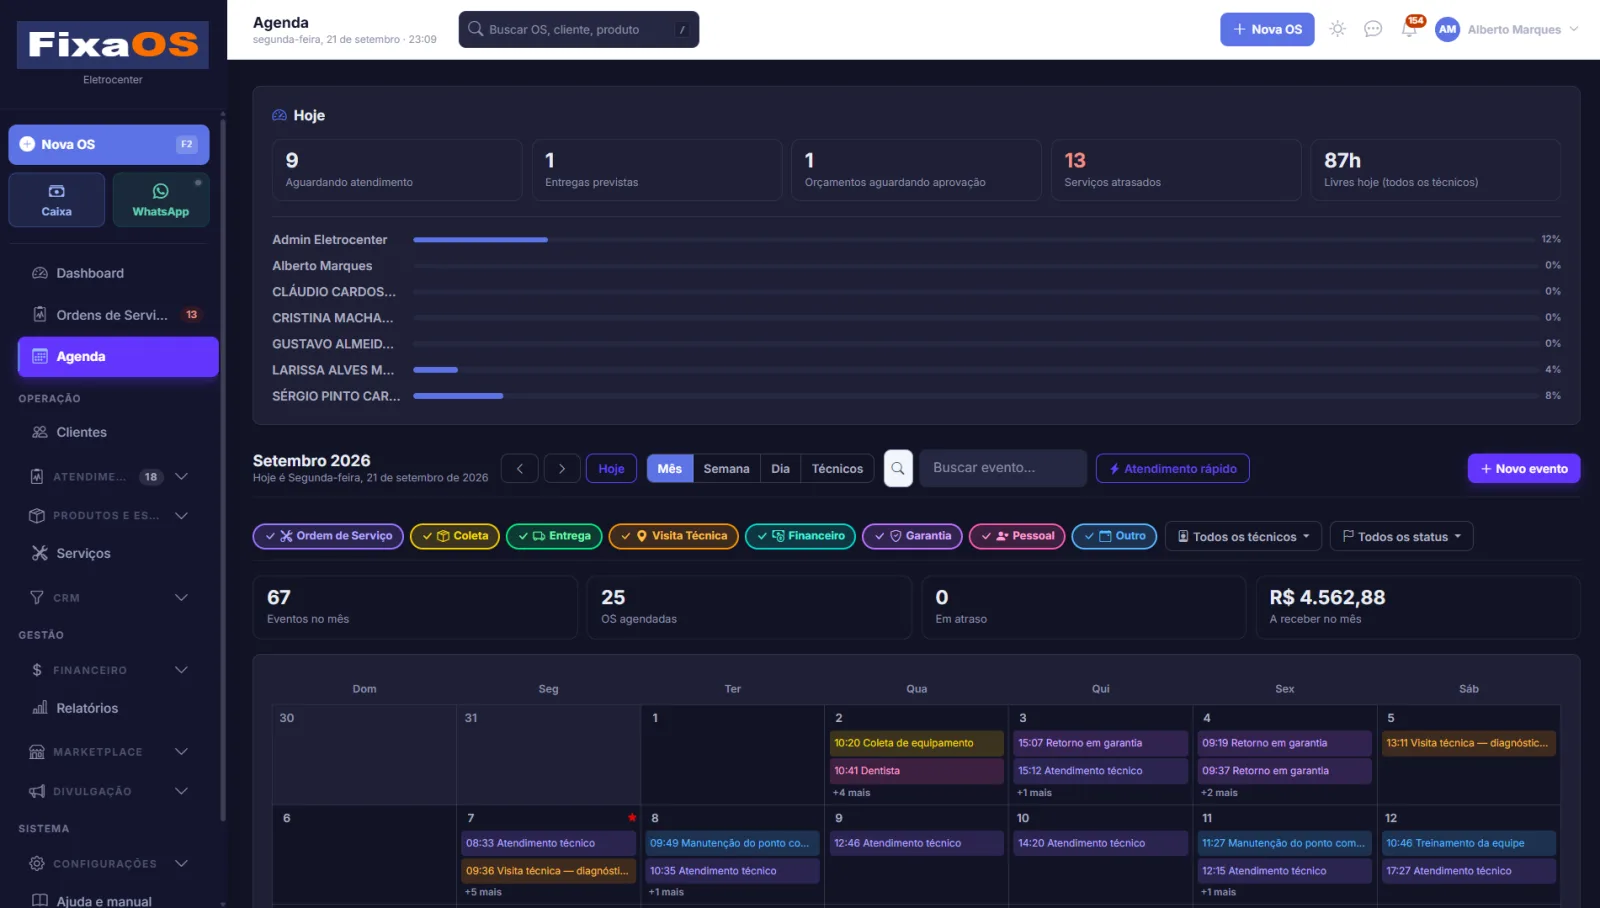This screenshot has width=1600, height=908.
Task: Toggle the Coleta event filter
Action: (x=455, y=536)
